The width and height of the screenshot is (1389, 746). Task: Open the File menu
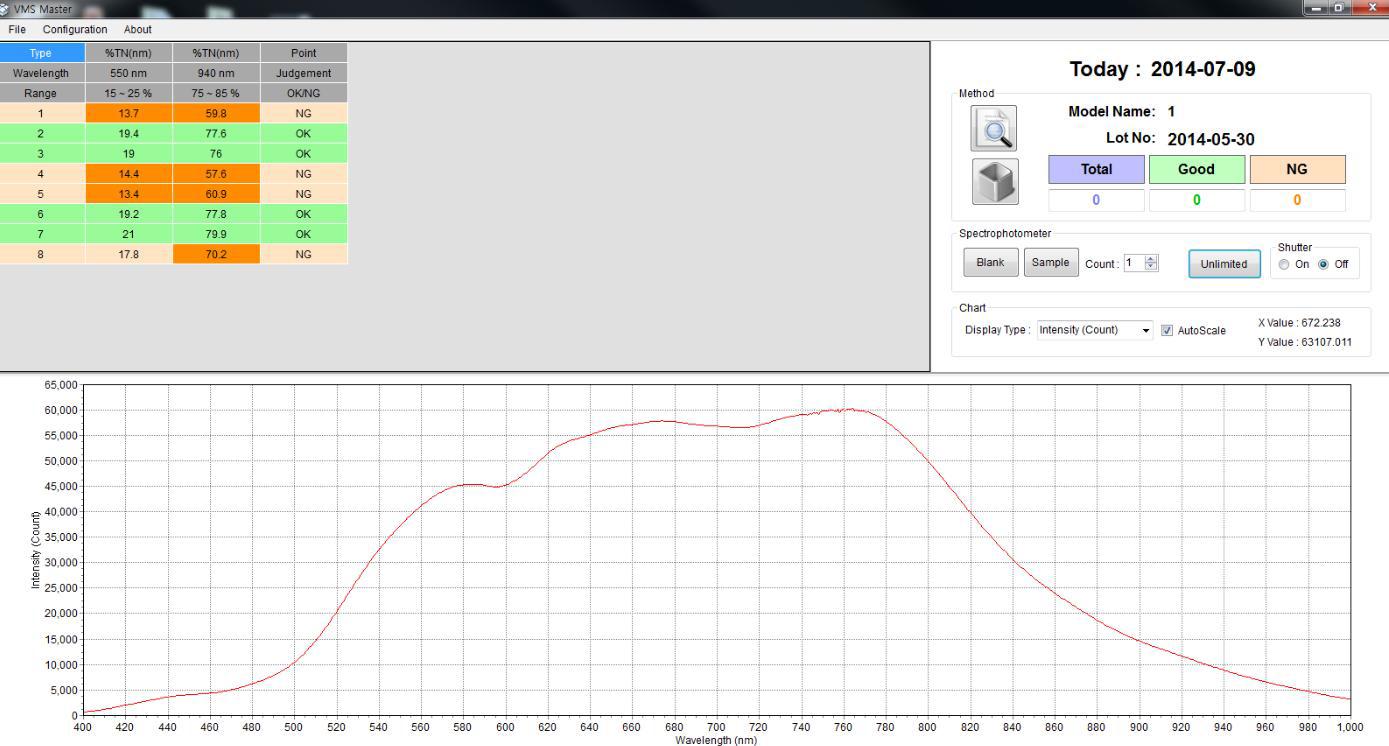coord(17,29)
